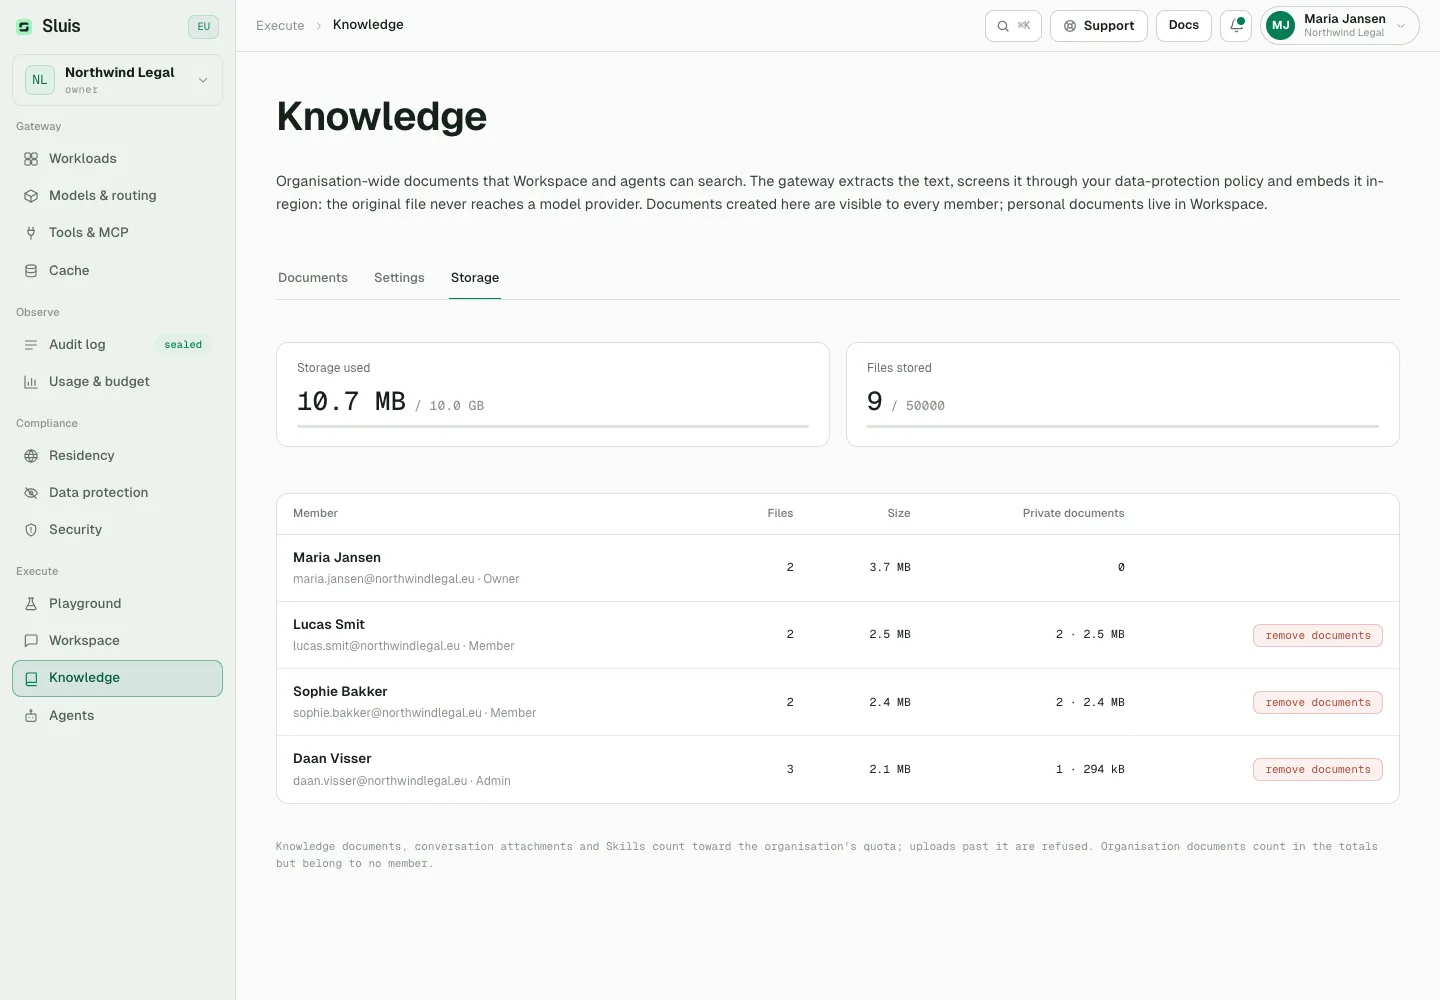1440x1000 pixels.
Task: Open the Workloads sidebar icon
Action: [x=31, y=159]
